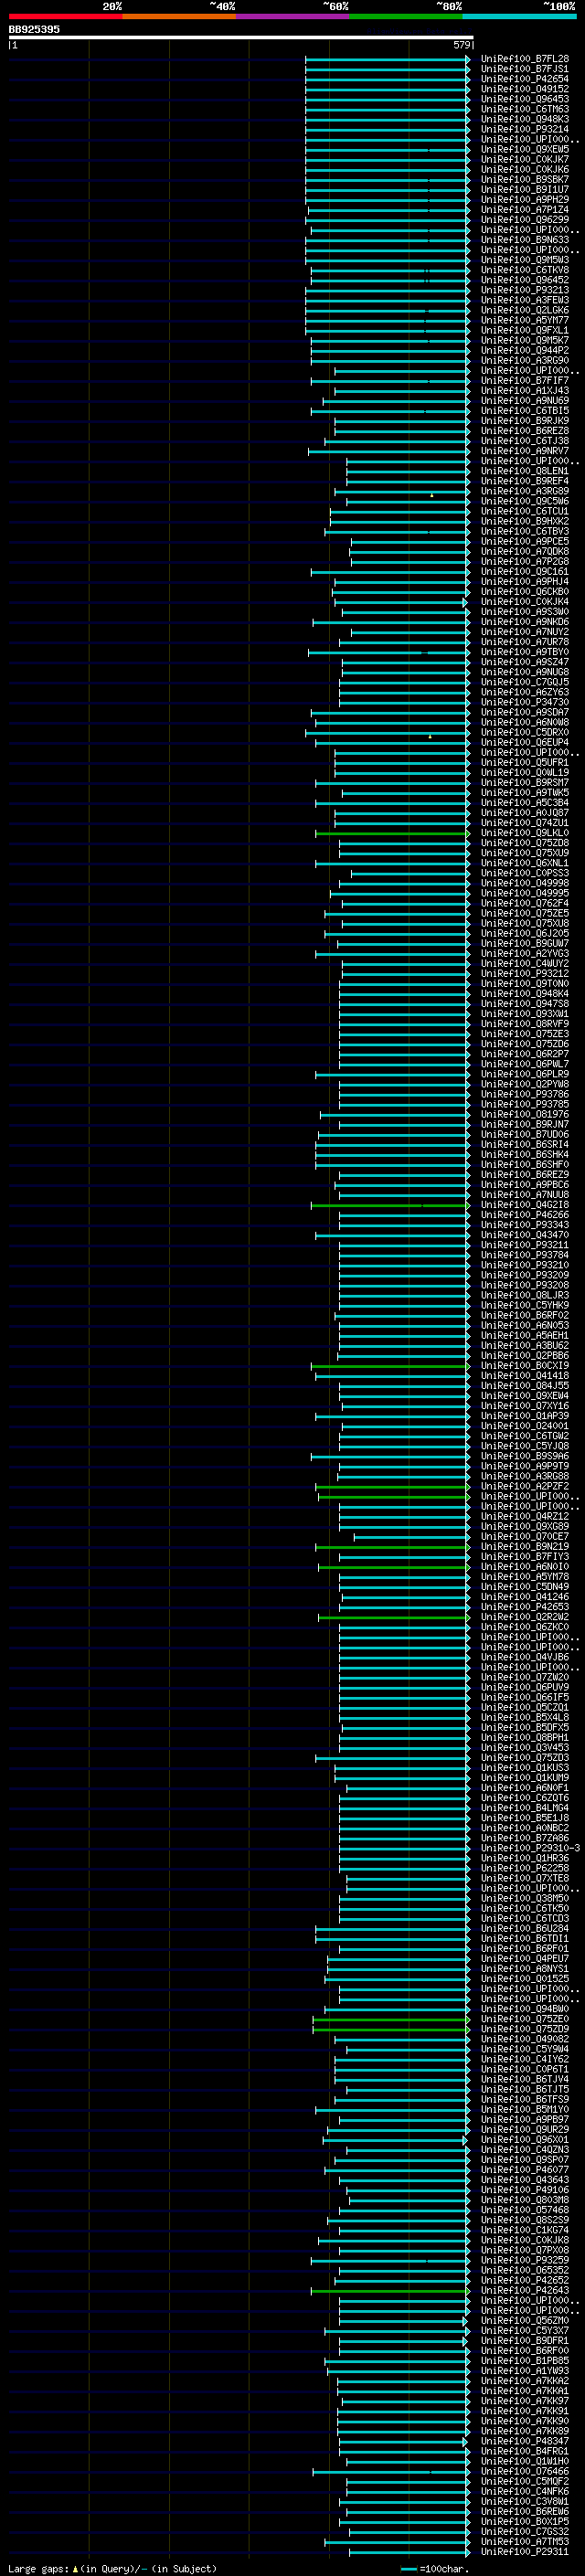The width and height of the screenshot is (585, 2576).
Task: Select row label UniRef100_P93259
Action: click(x=524, y=2260)
